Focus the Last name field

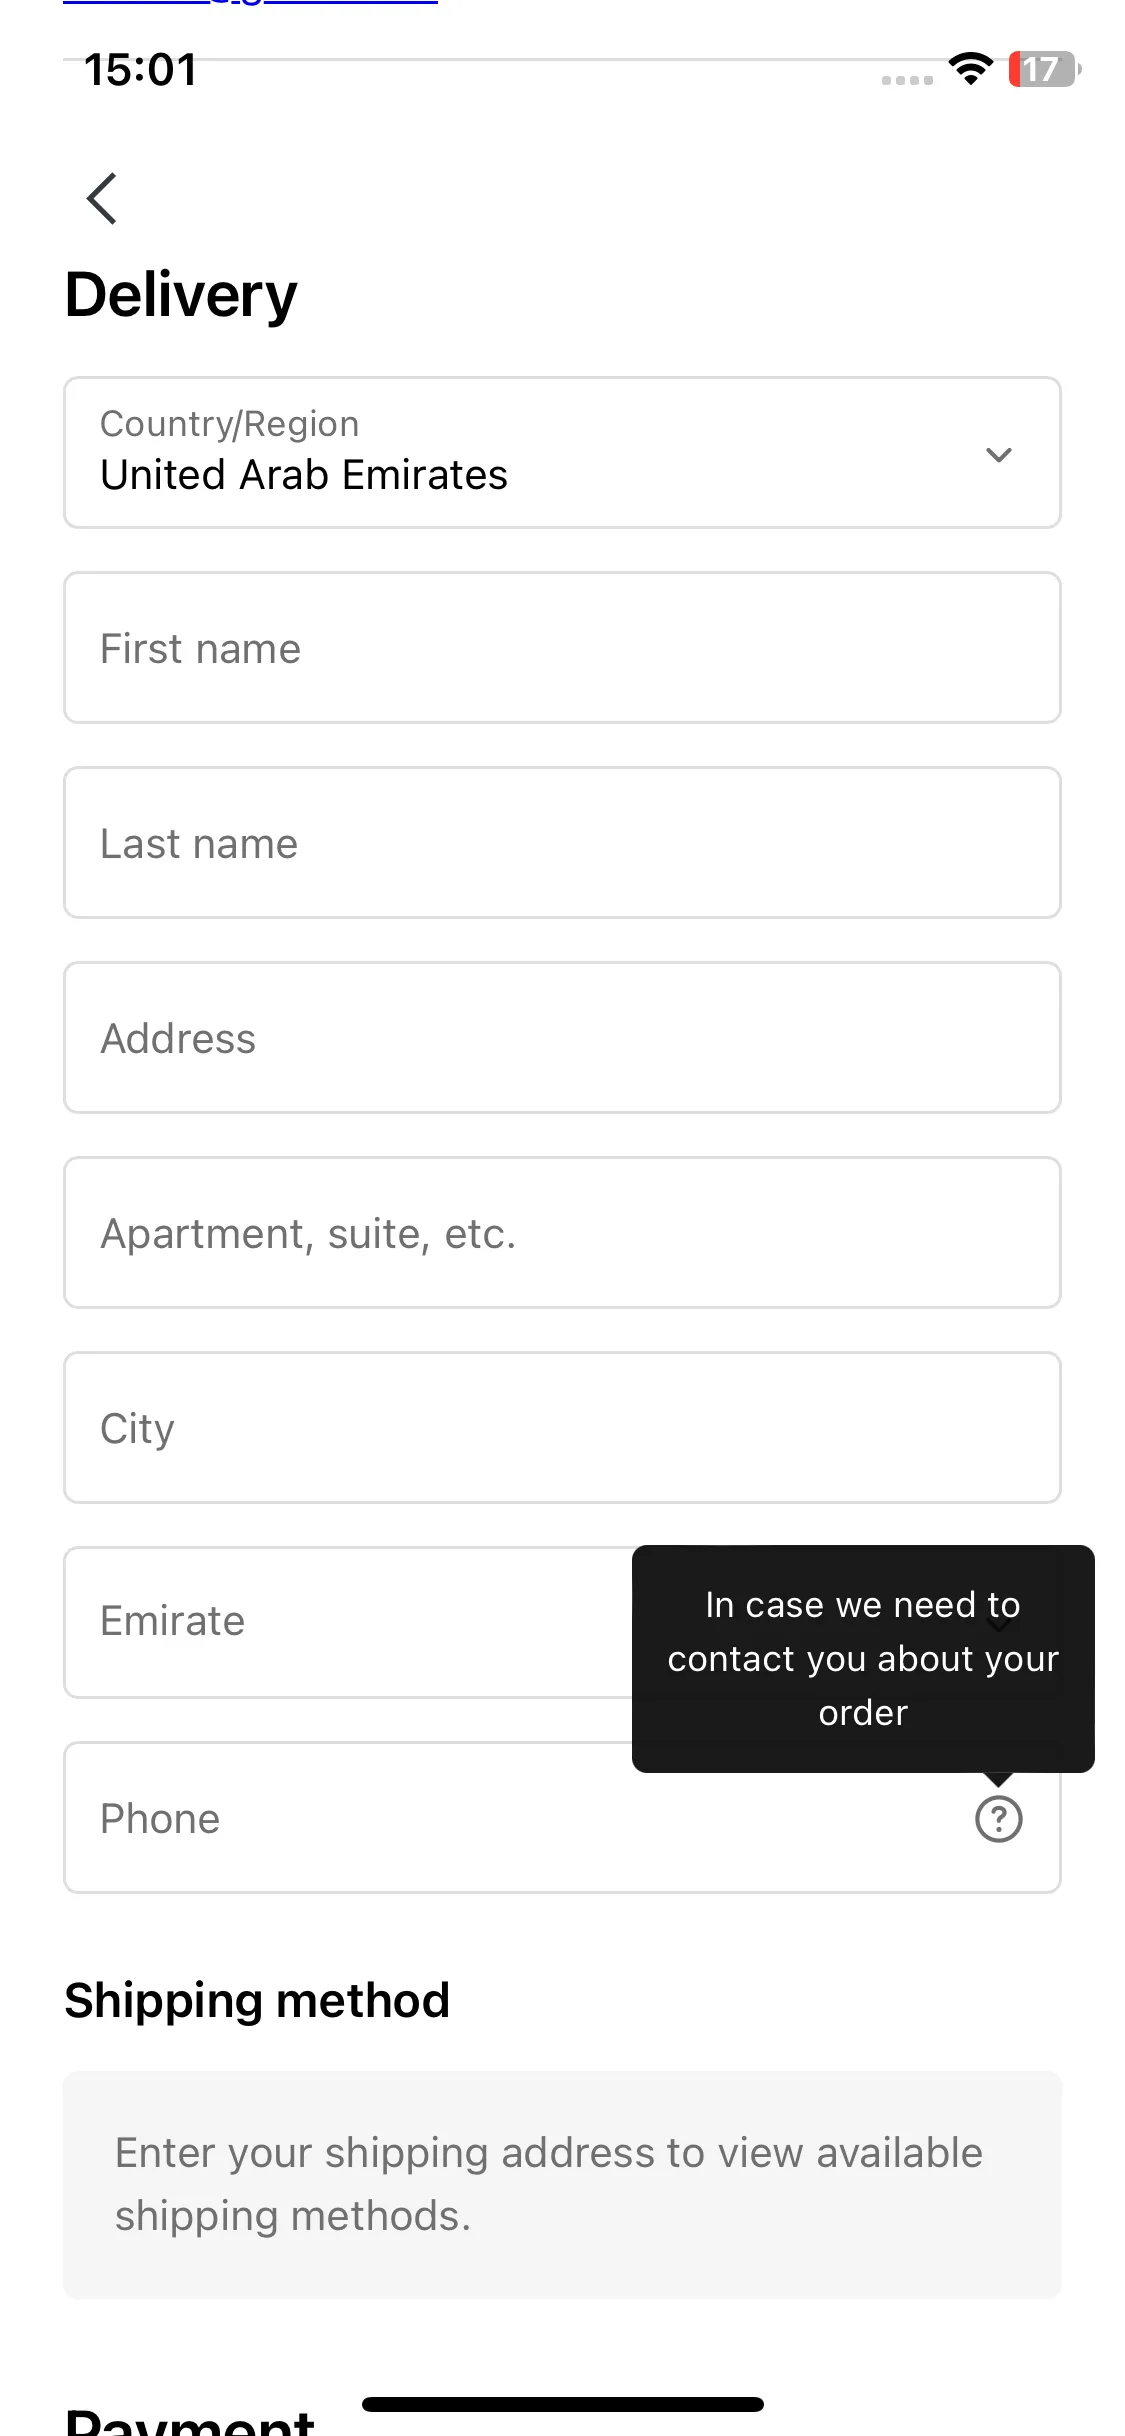(562, 843)
